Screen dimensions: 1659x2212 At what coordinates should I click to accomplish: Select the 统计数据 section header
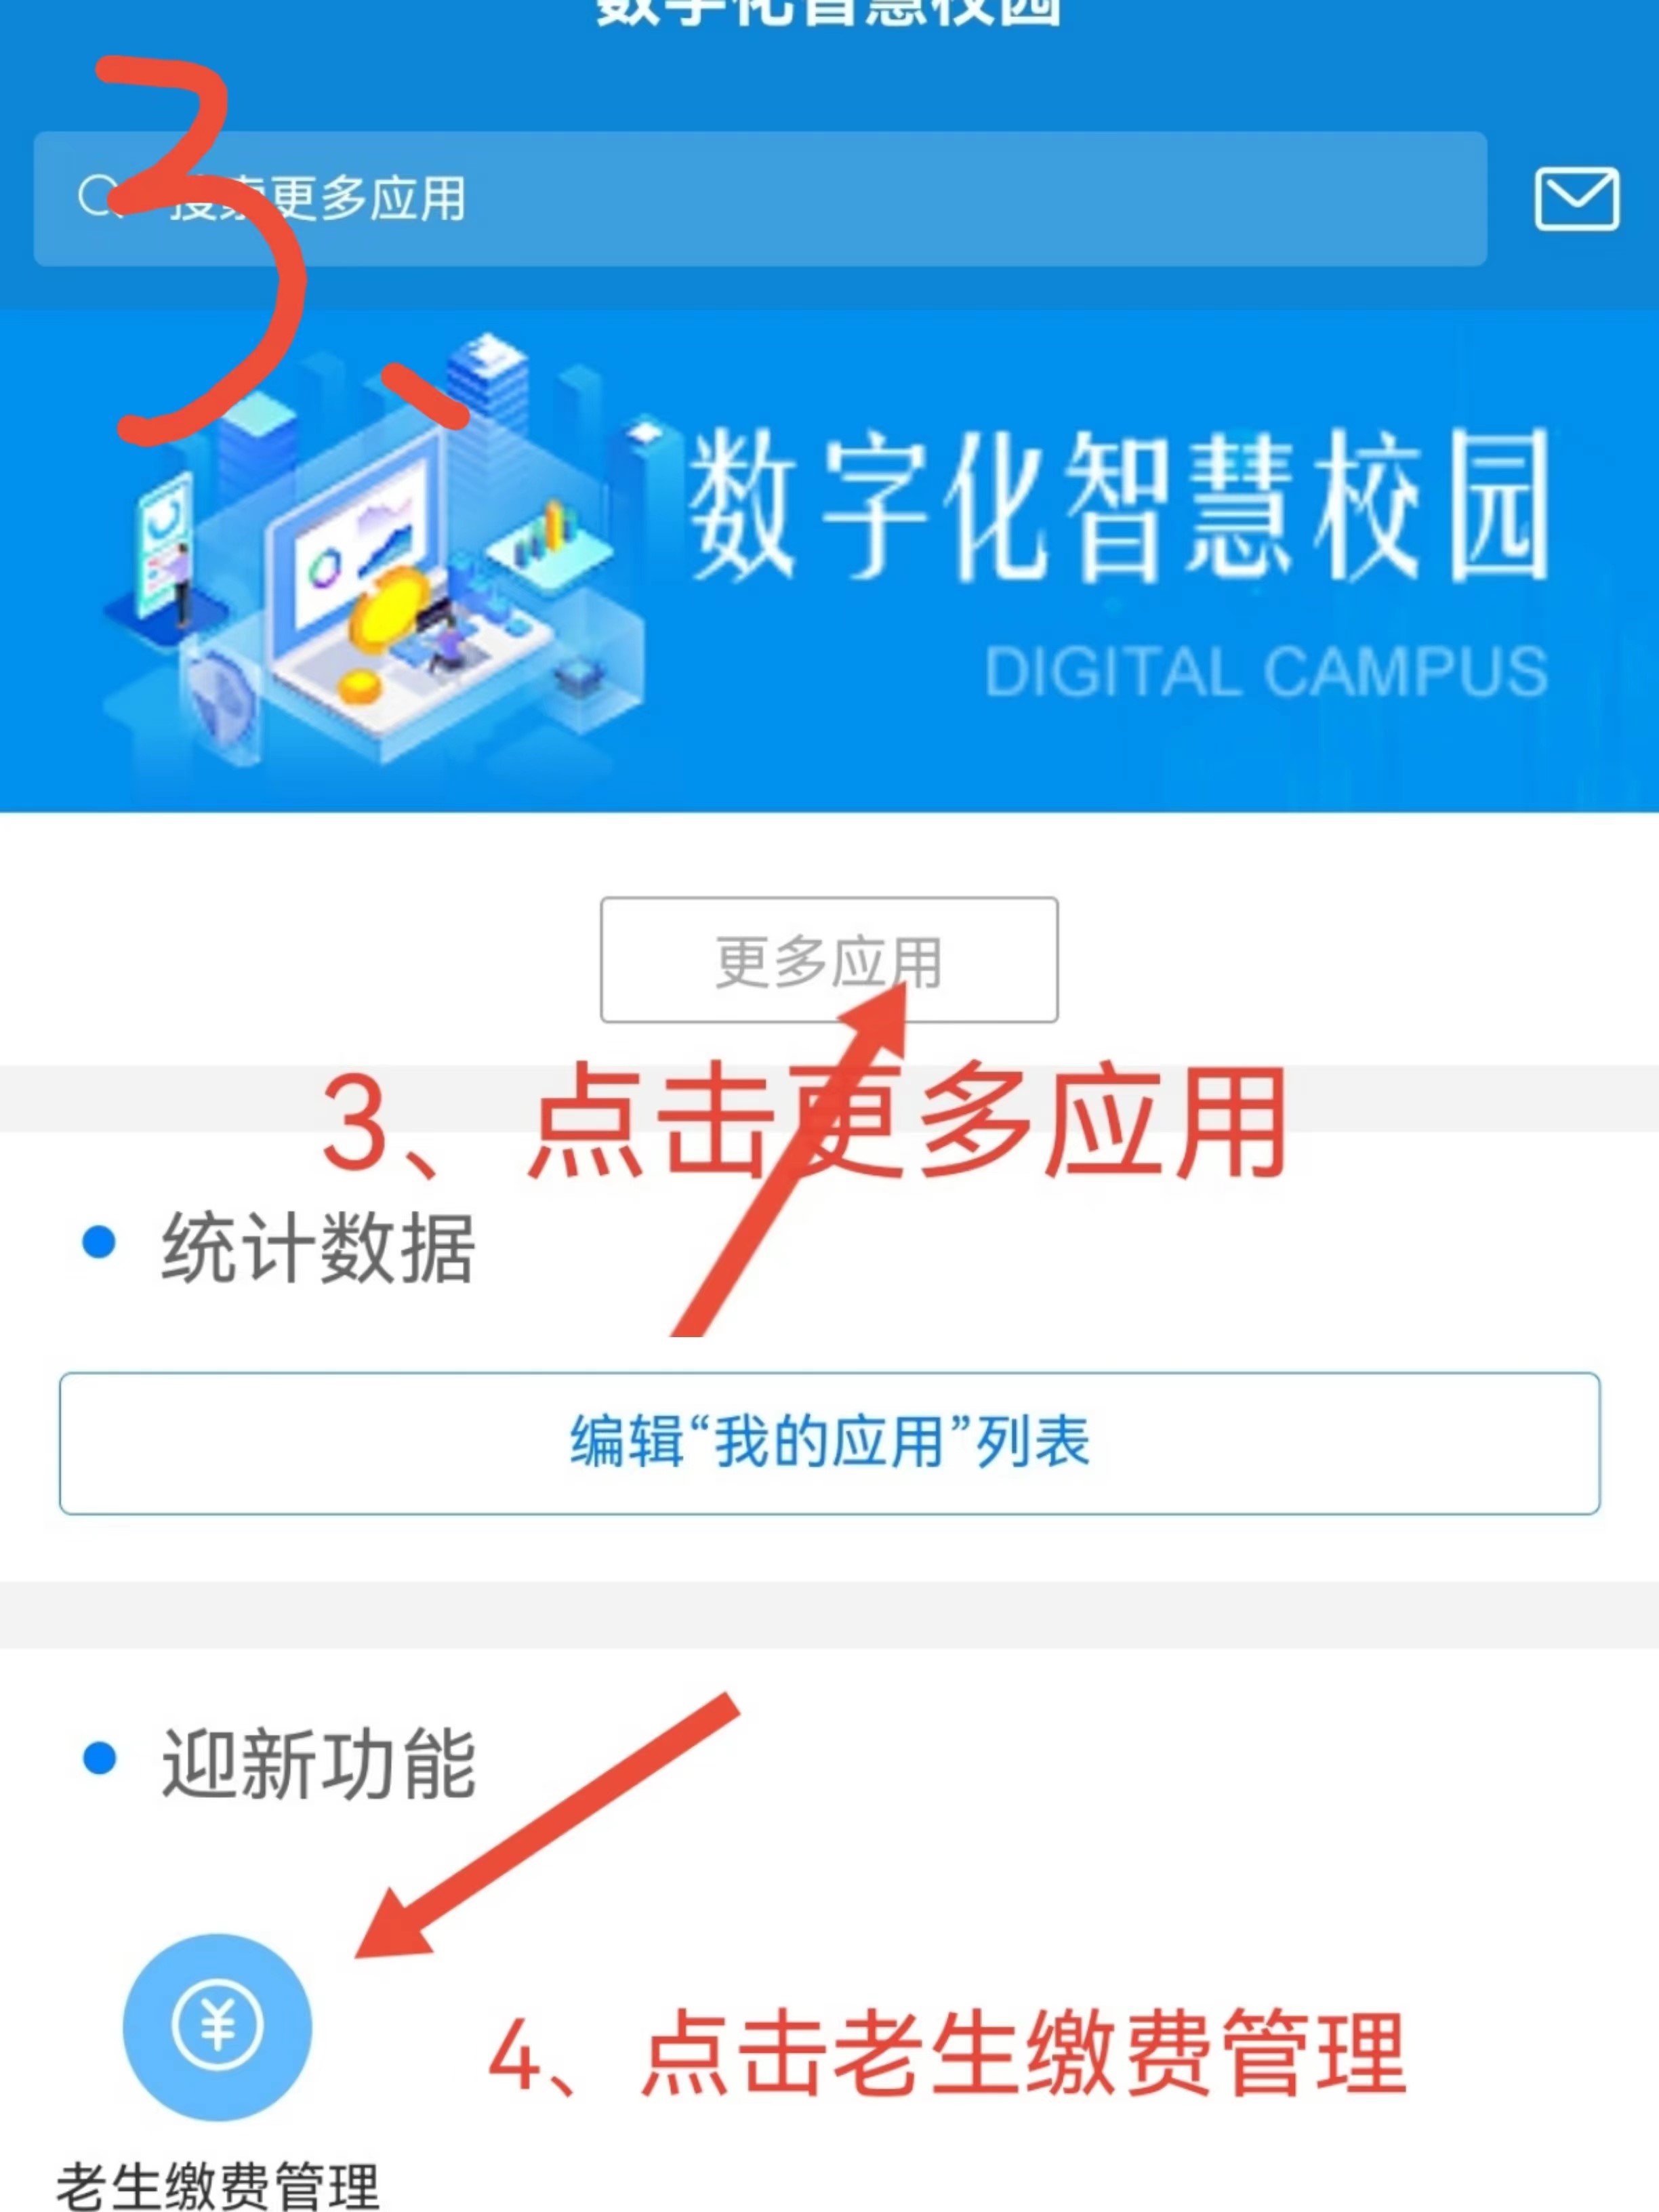click(x=318, y=1246)
